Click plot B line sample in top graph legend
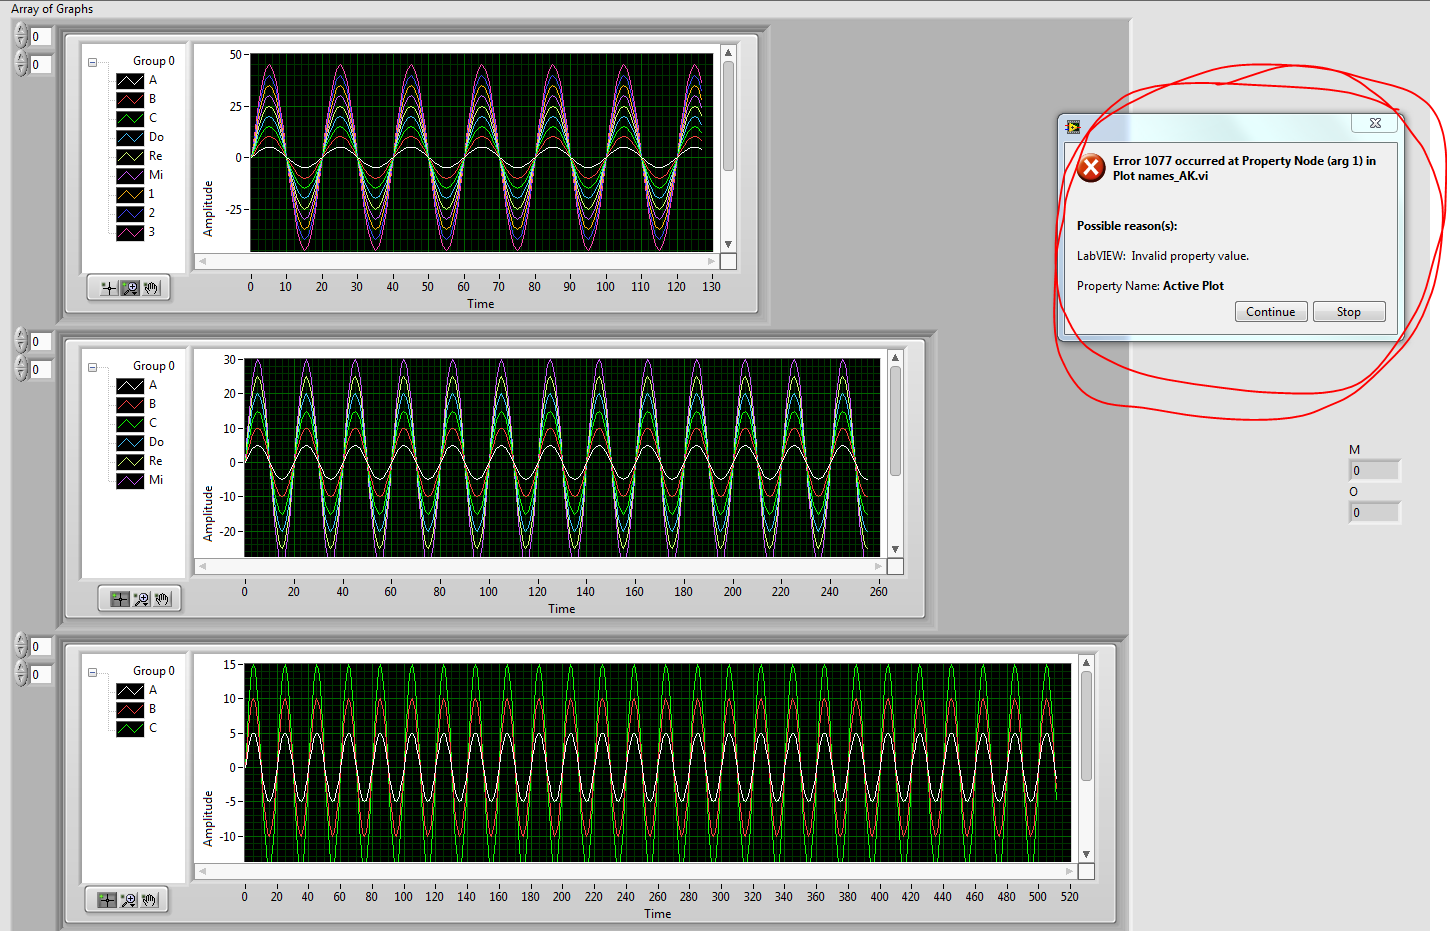 click(x=130, y=99)
